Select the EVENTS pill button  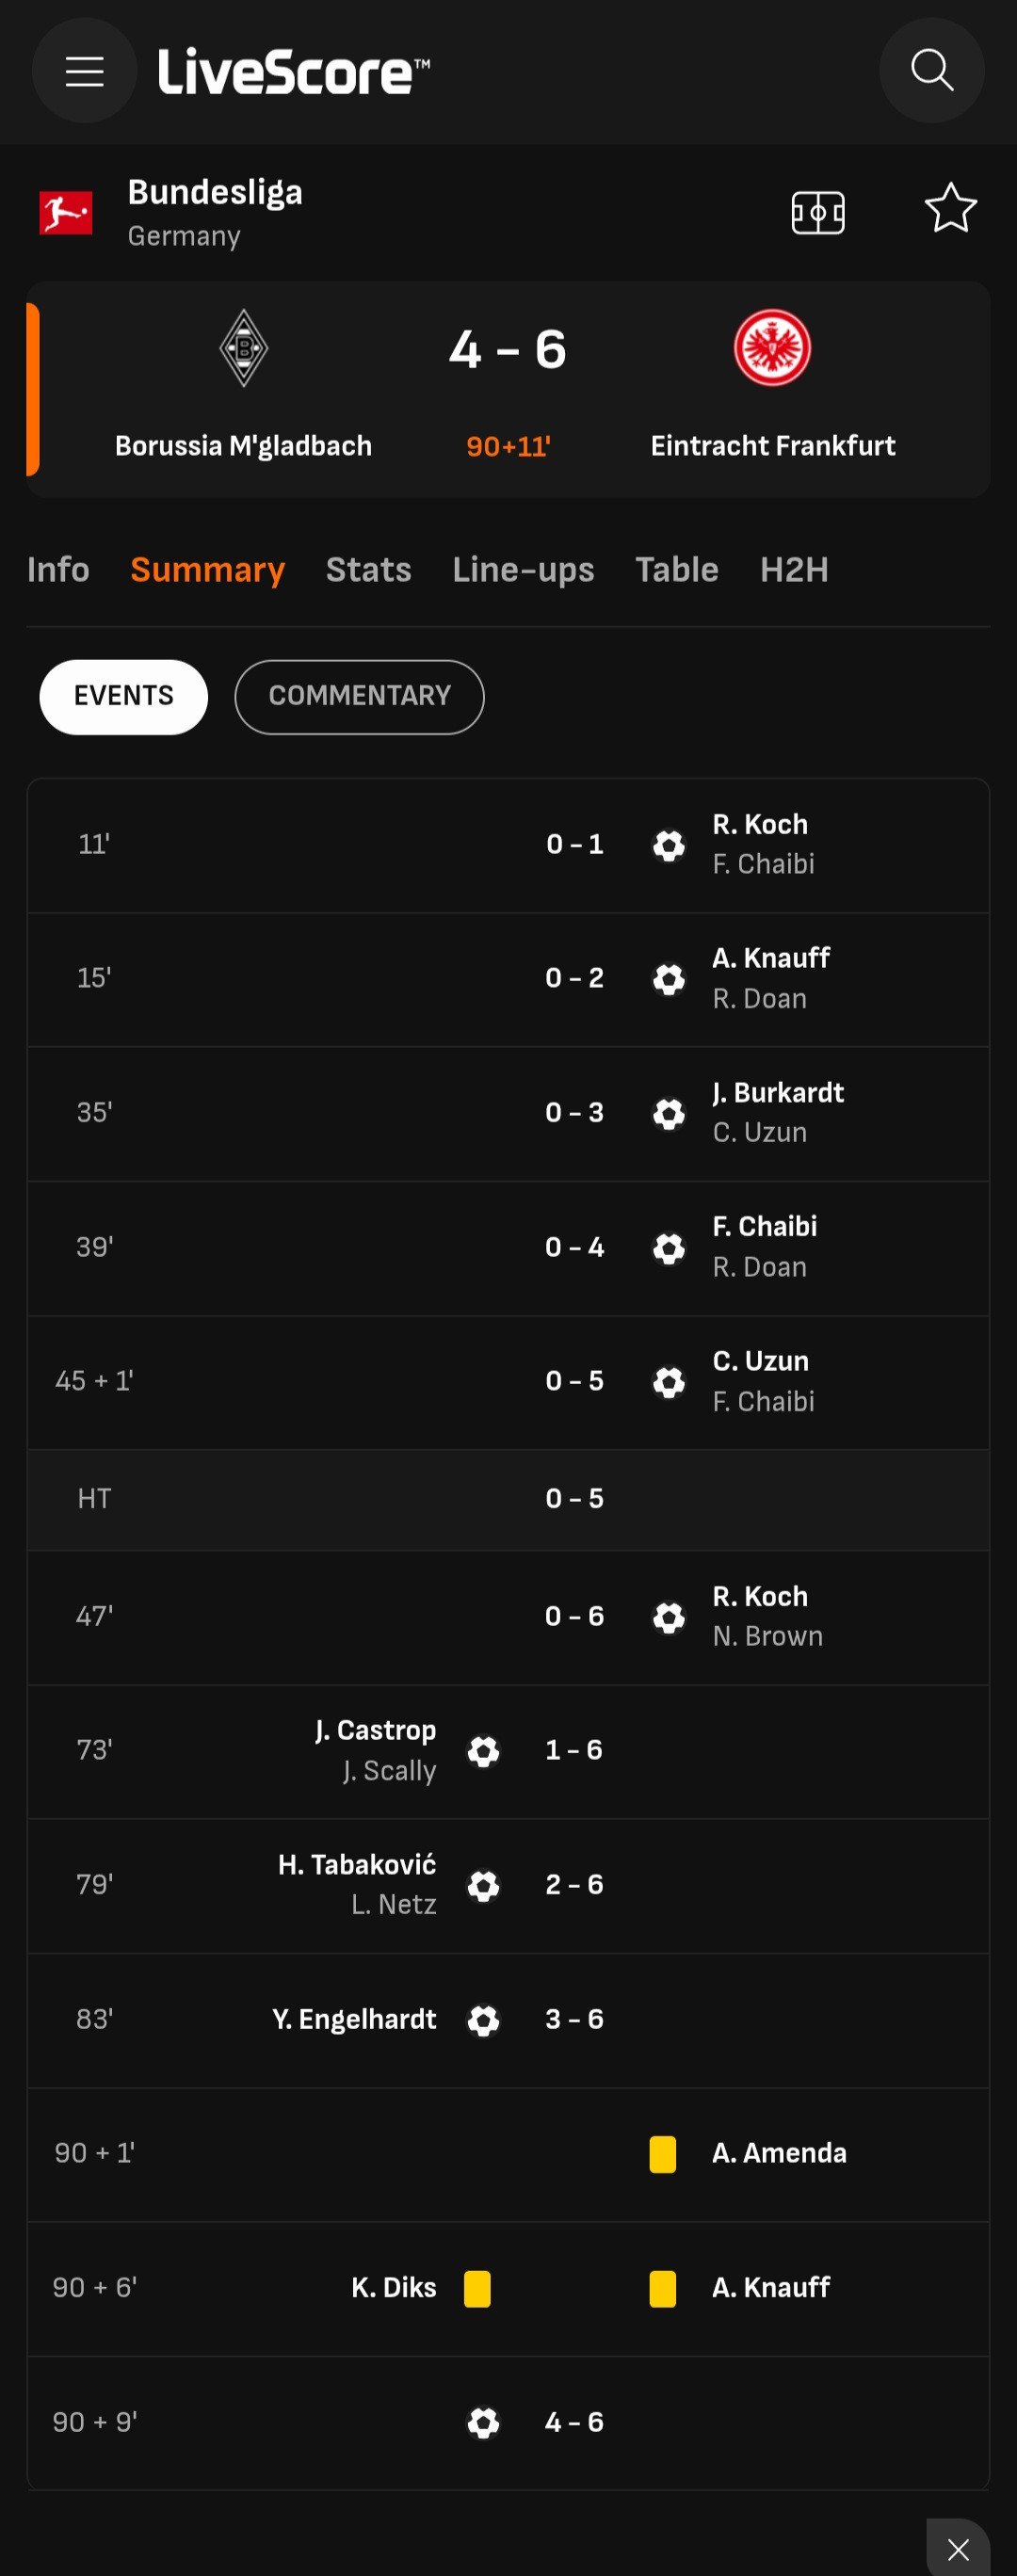point(124,696)
